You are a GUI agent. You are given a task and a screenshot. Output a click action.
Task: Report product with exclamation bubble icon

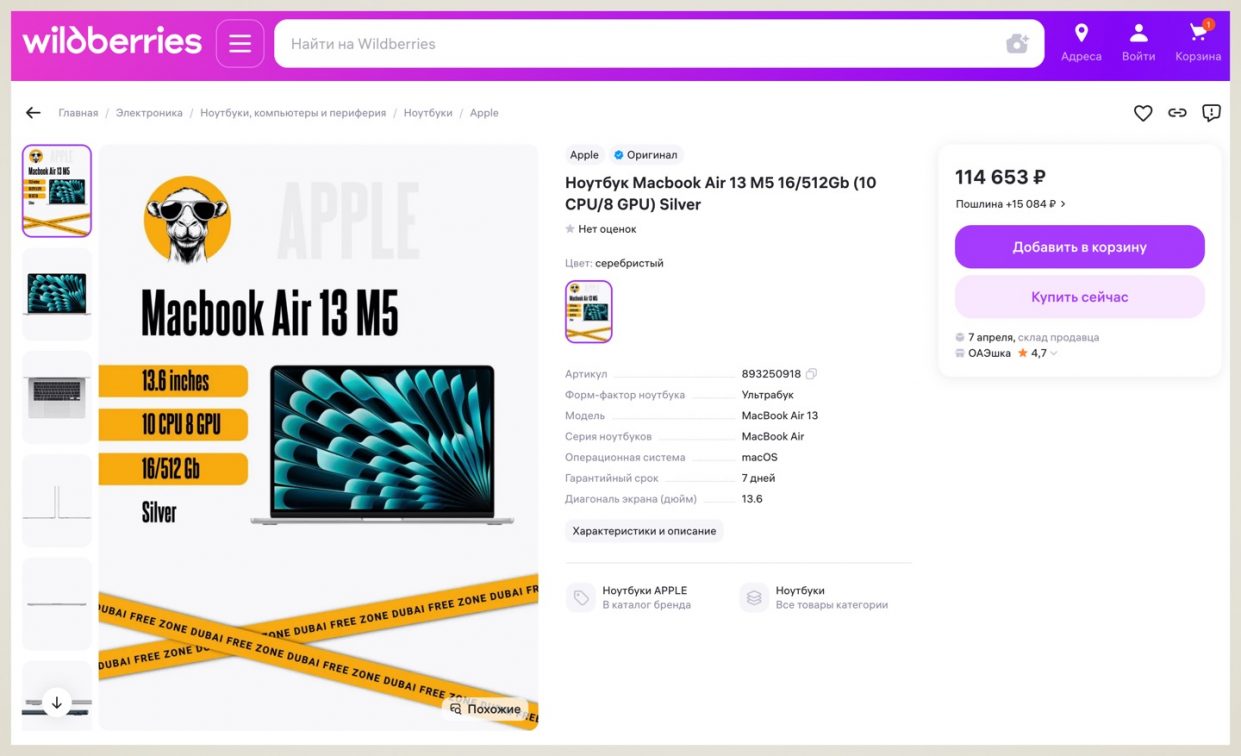[x=1211, y=113]
